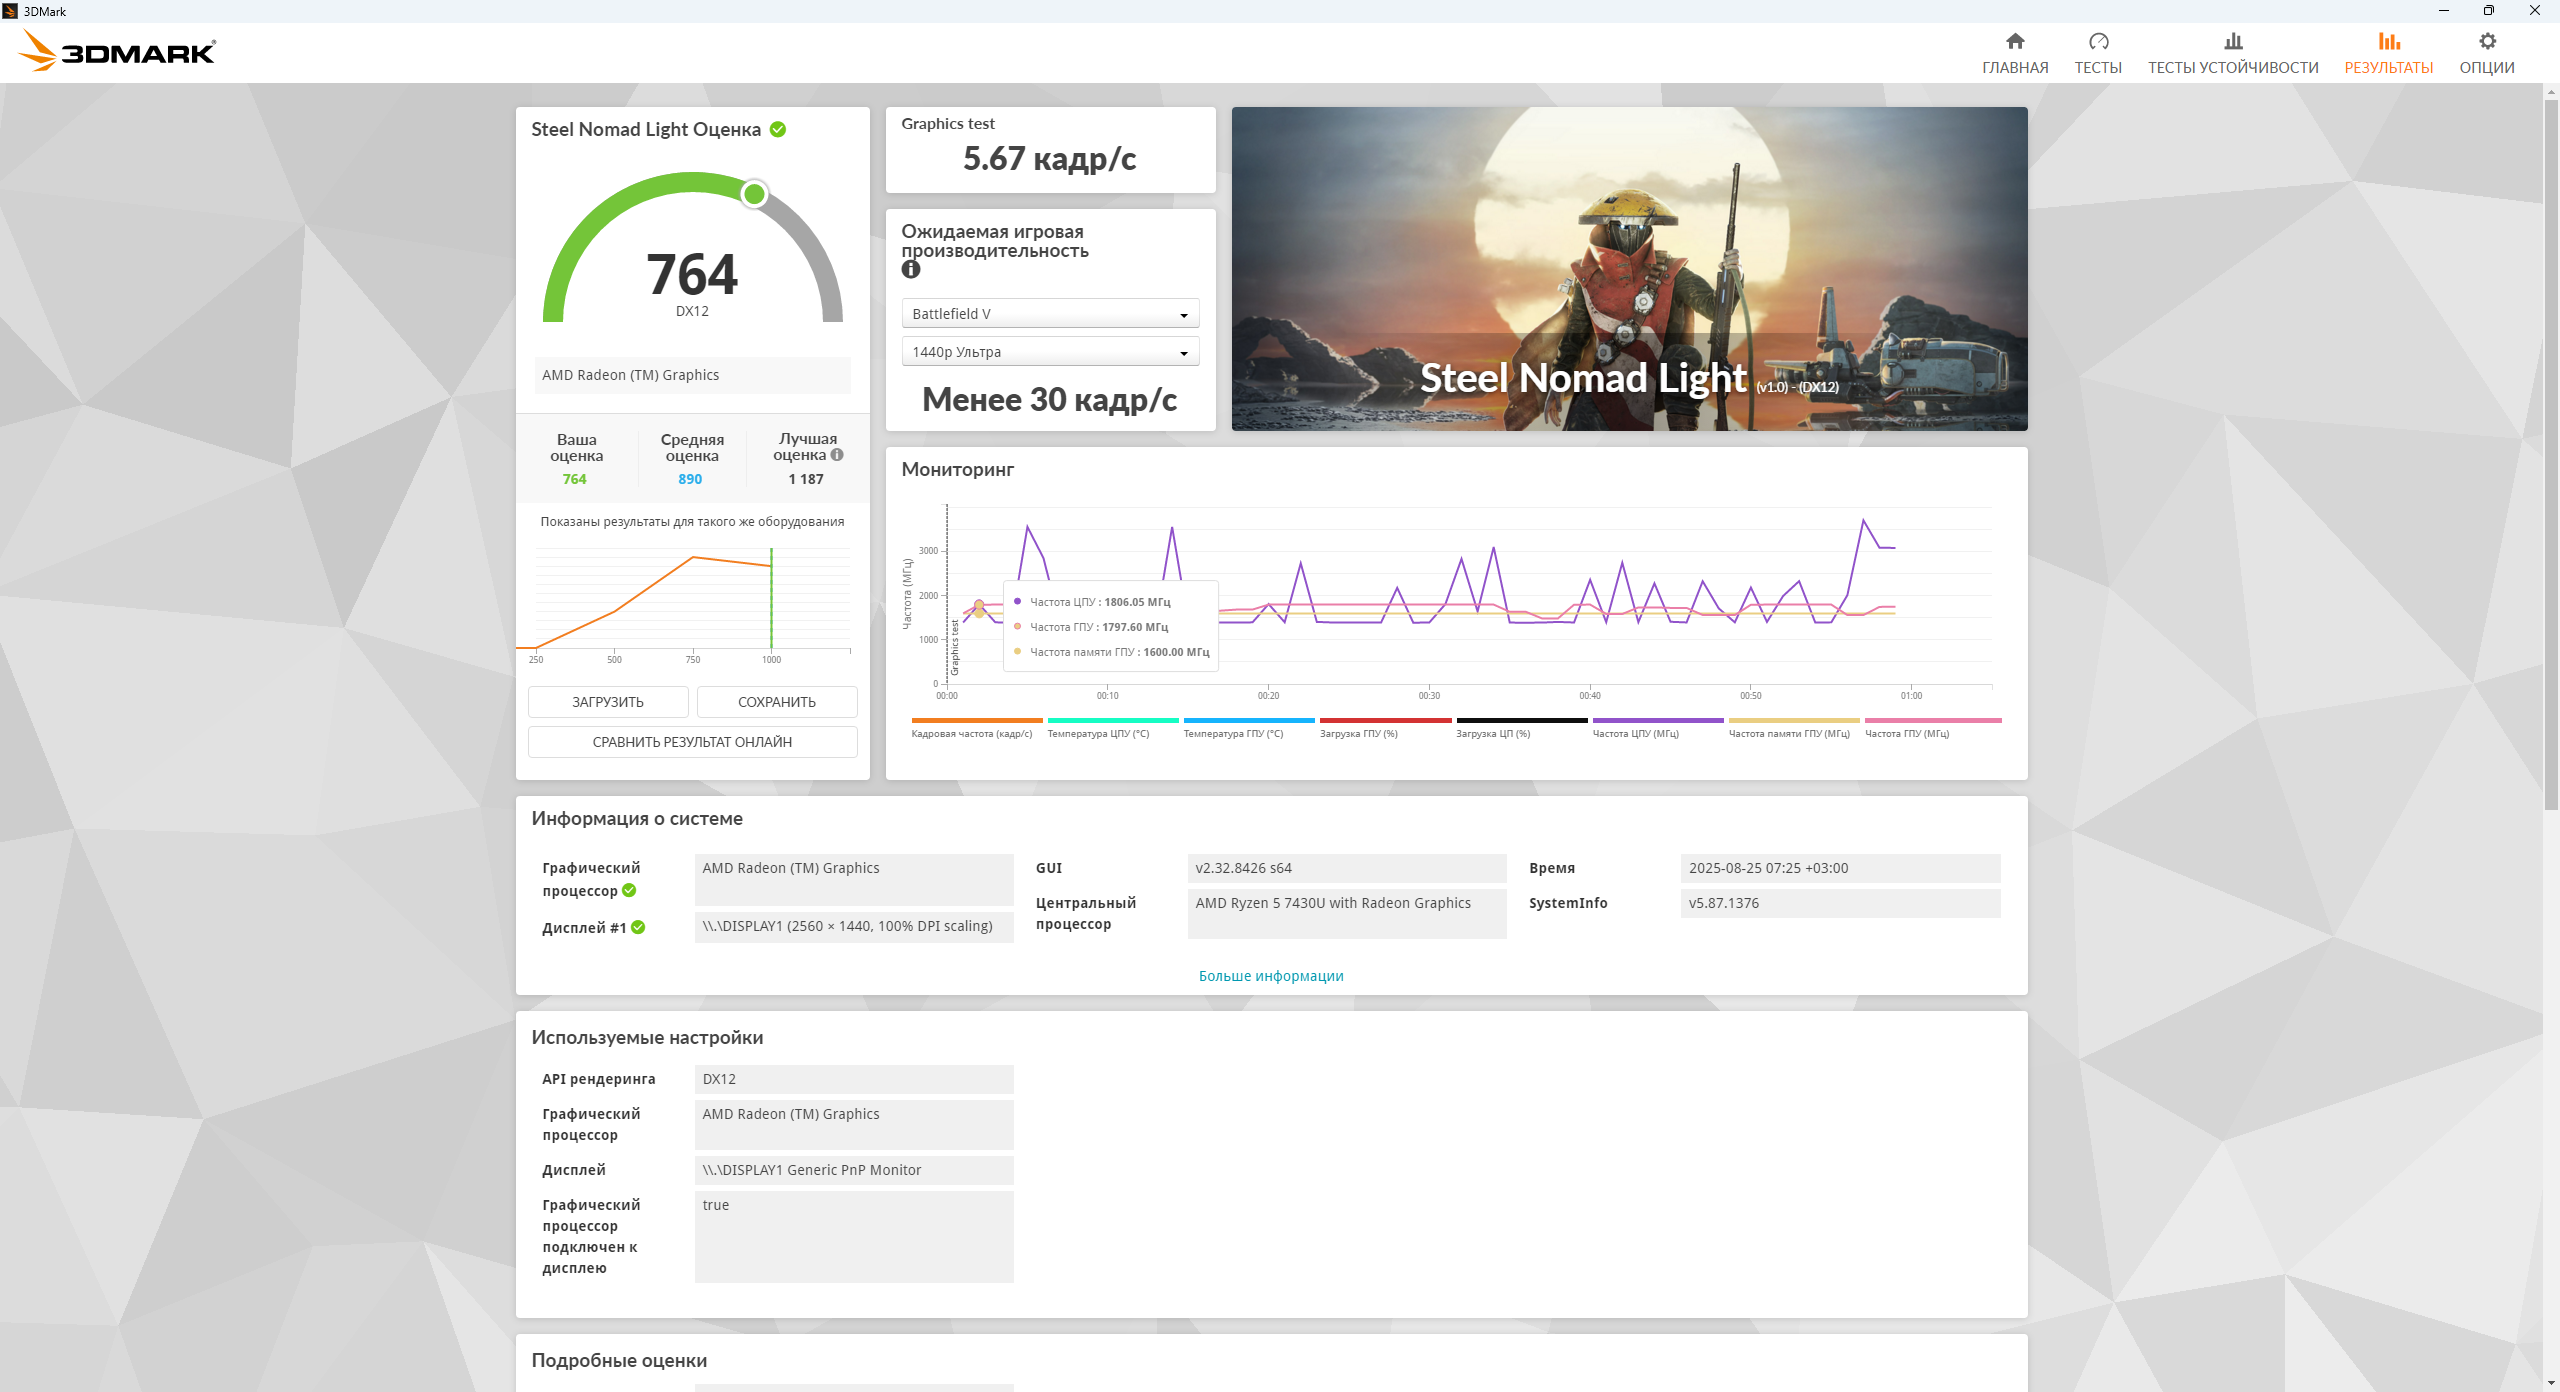Click the Информация о системе heading
Viewport: 2560px width, 1392px height.
pos(637,818)
